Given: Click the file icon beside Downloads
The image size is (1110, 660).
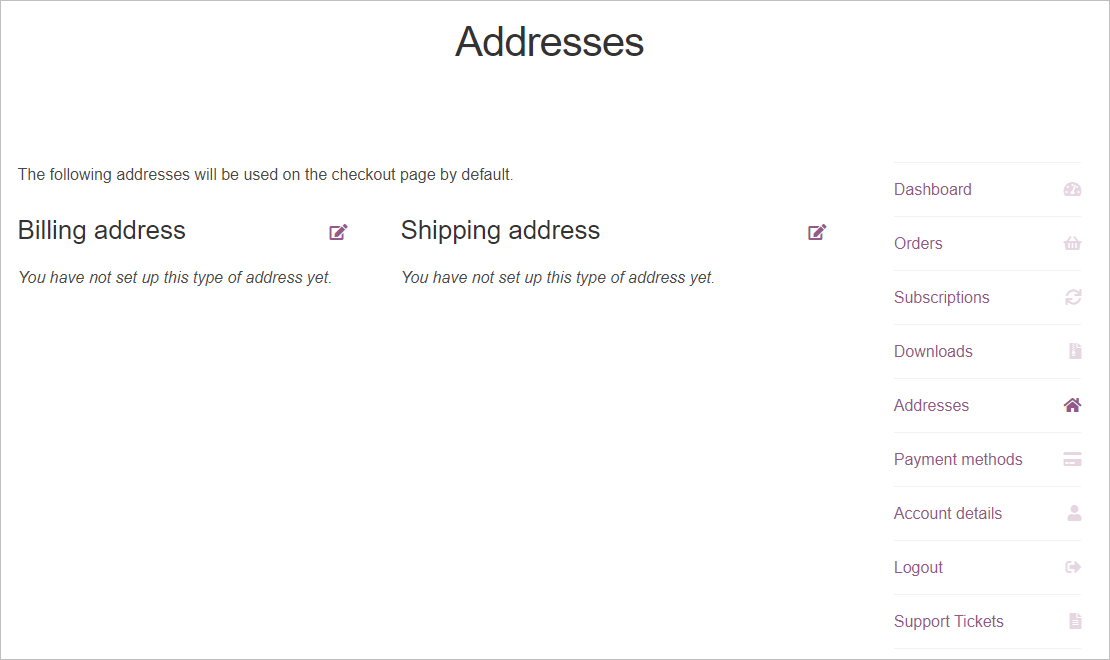Looking at the screenshot, I should [1072, 351].
